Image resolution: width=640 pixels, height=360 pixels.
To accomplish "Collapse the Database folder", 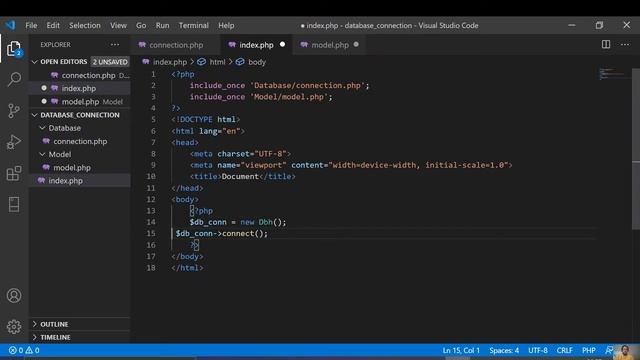I will point(64,128).
